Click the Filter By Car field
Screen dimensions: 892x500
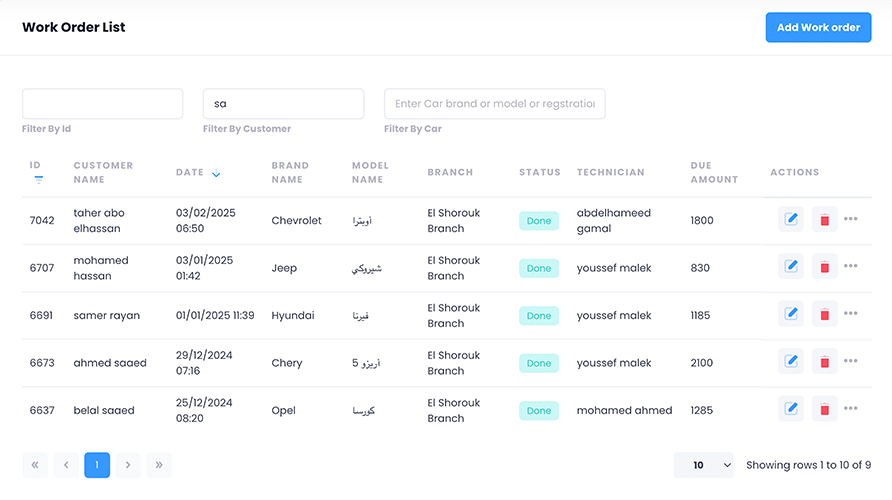494,104
